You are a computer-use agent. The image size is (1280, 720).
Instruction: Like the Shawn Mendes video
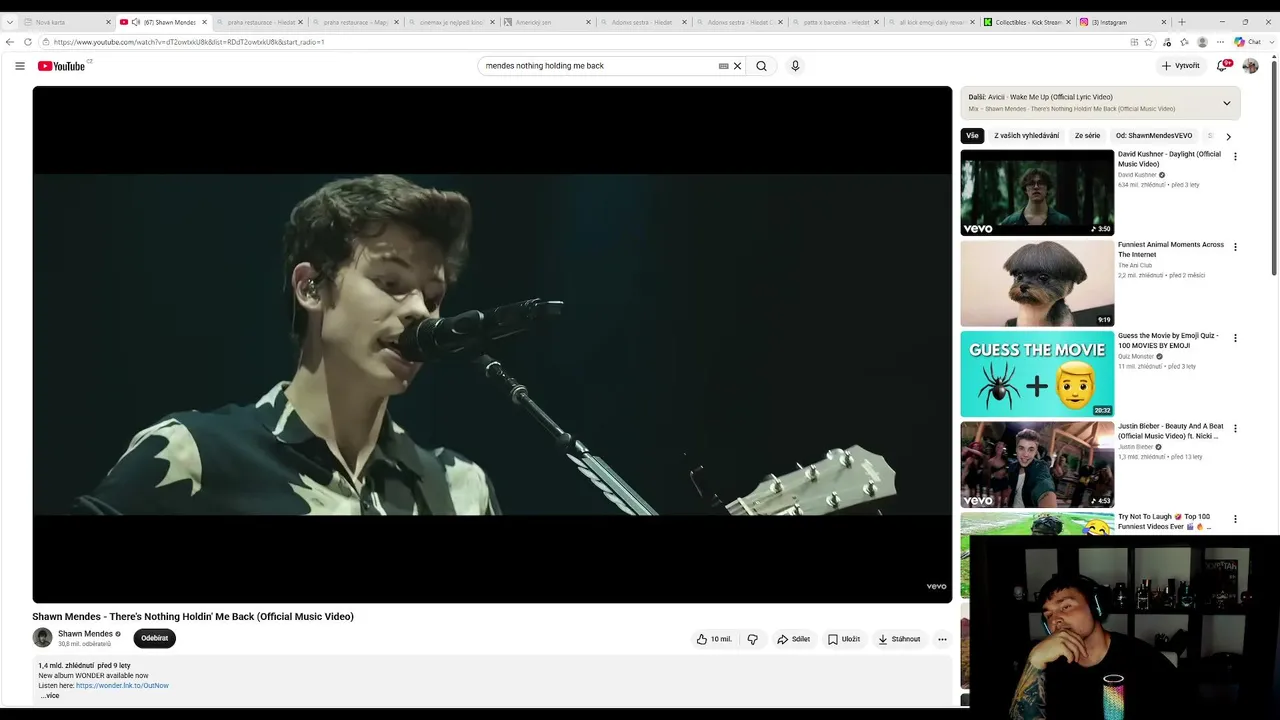714,639
